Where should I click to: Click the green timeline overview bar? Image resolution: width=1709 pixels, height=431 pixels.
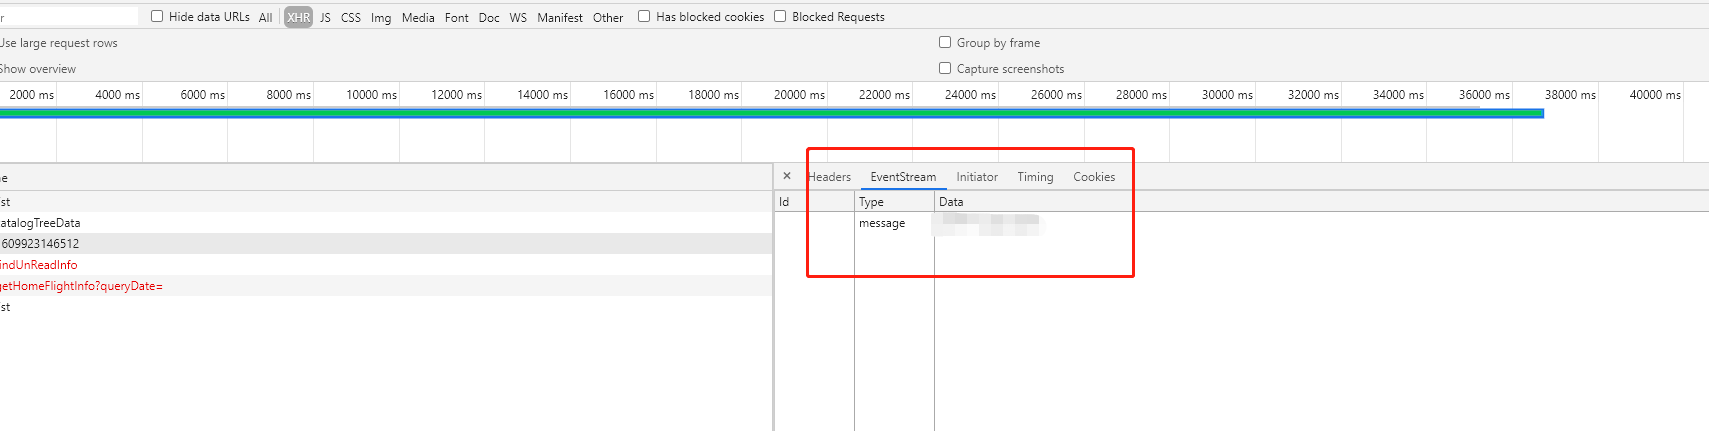[x=770, y=113]
